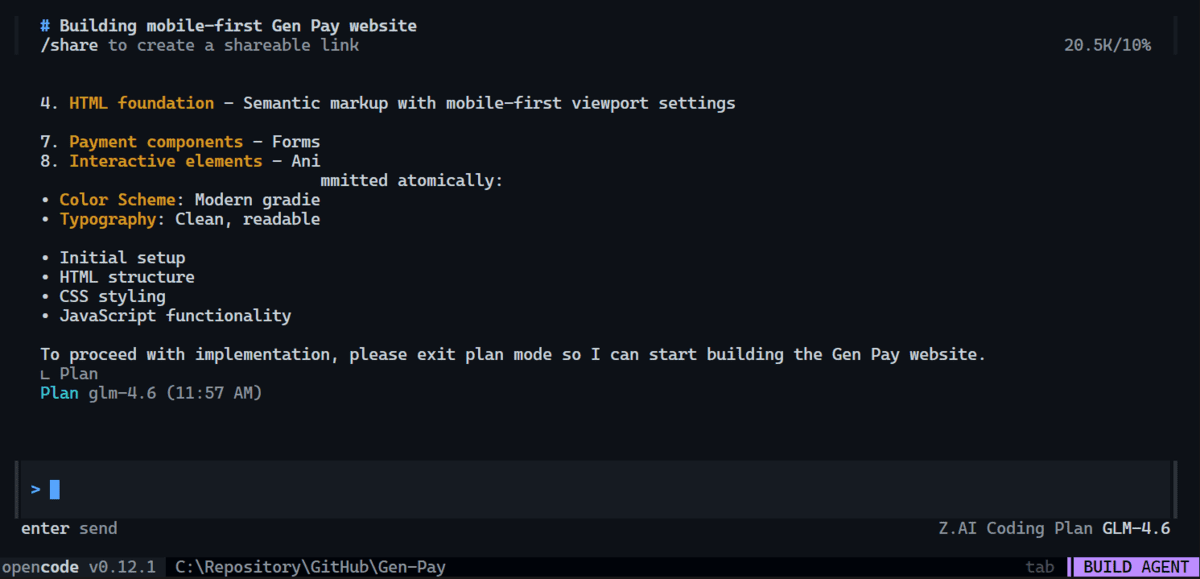The image size is (1200, 579).
Task: Click the /share command to create shareable link
Action: pyautogui.click(x=68, y=44)
